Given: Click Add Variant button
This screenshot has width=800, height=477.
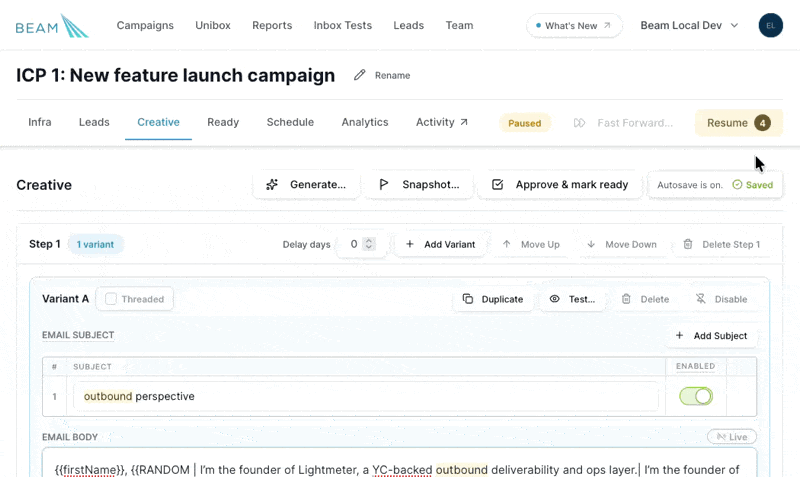Looking at the screenshot, I should pyautogui.click(x=442, y=244).
